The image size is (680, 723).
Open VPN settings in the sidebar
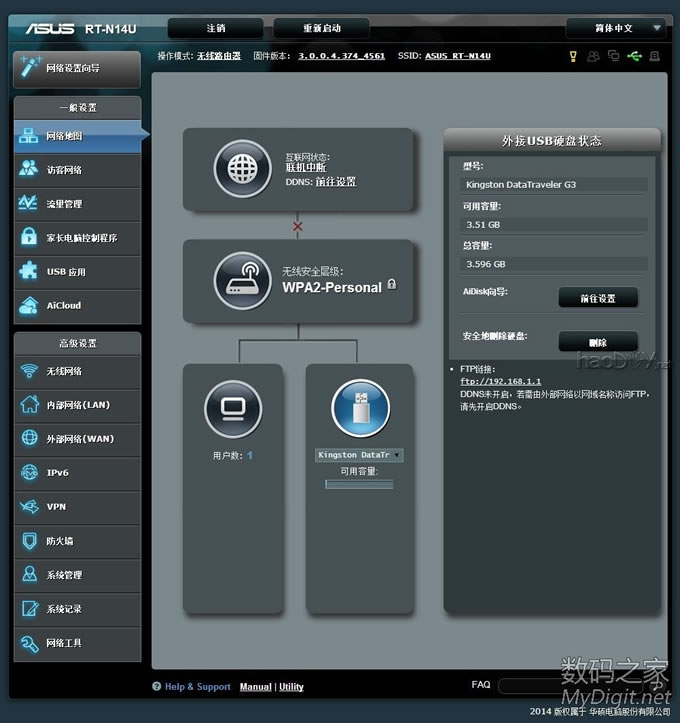77,507
